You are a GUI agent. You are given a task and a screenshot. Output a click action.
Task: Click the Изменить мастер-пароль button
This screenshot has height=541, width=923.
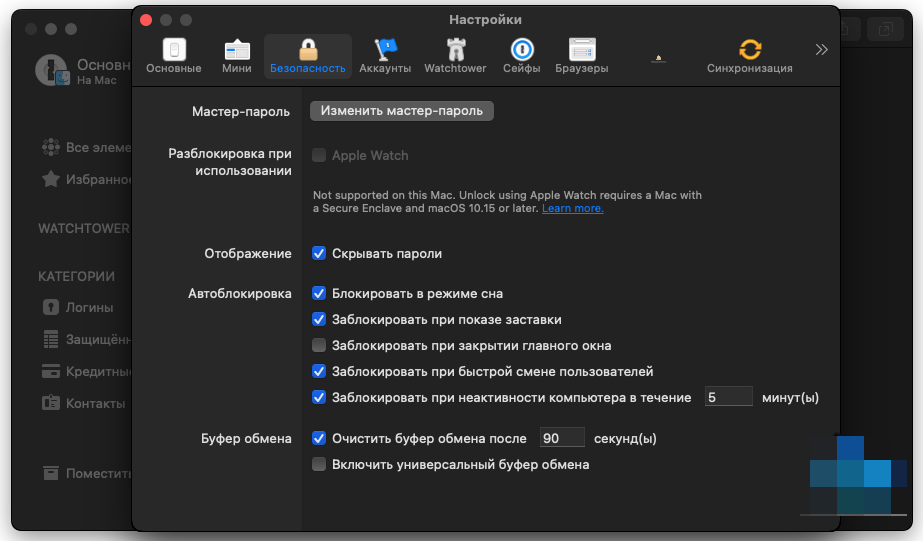(401, 111)
